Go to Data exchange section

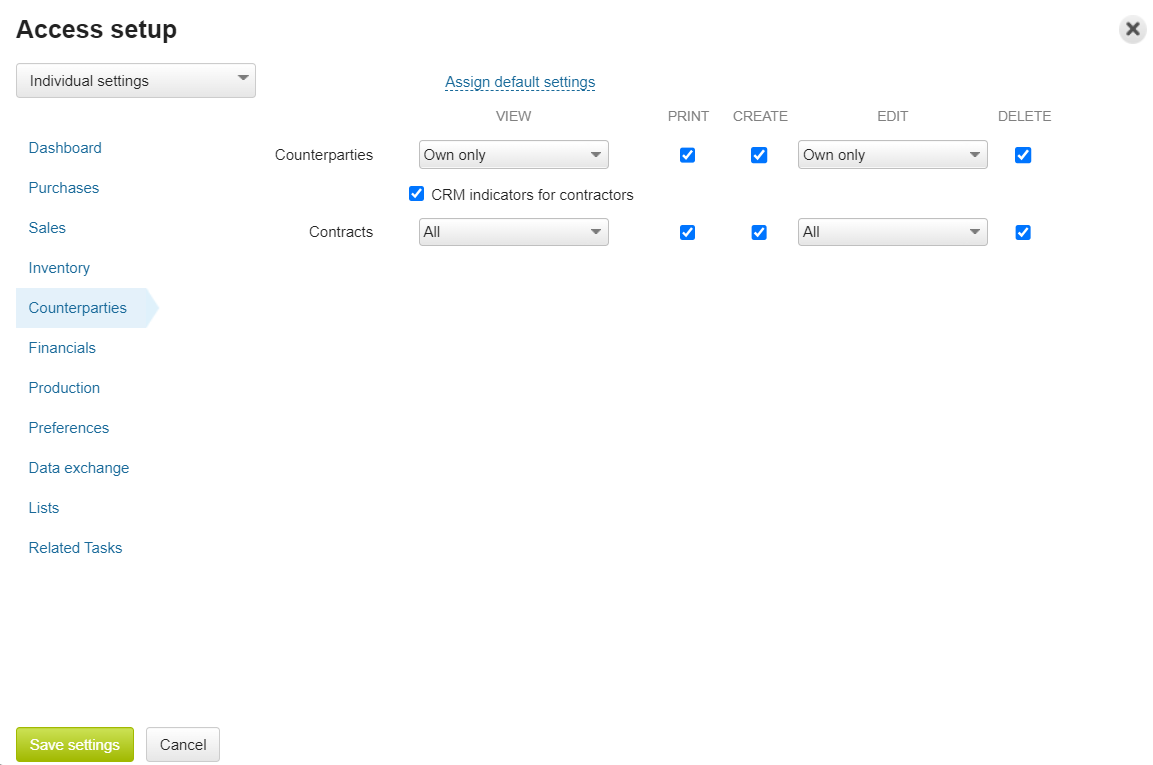[x=79, y=468]
